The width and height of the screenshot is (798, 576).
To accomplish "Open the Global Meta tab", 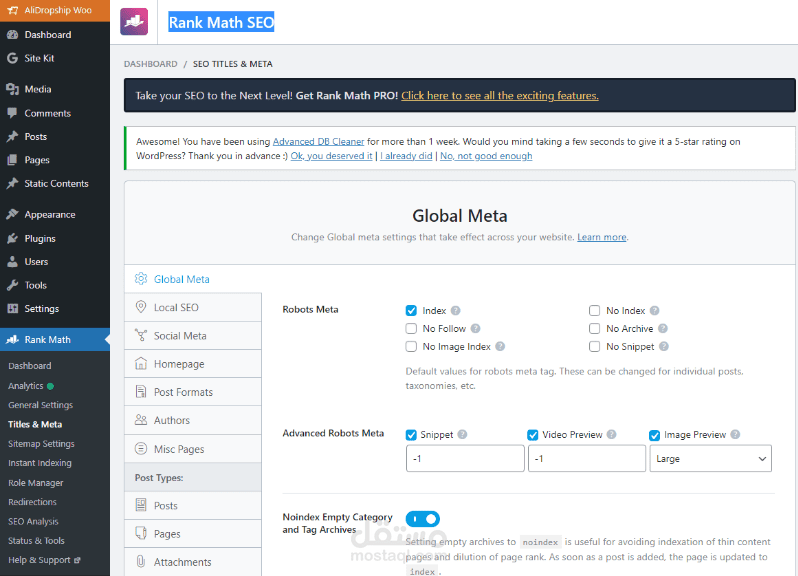I will 193,279.
